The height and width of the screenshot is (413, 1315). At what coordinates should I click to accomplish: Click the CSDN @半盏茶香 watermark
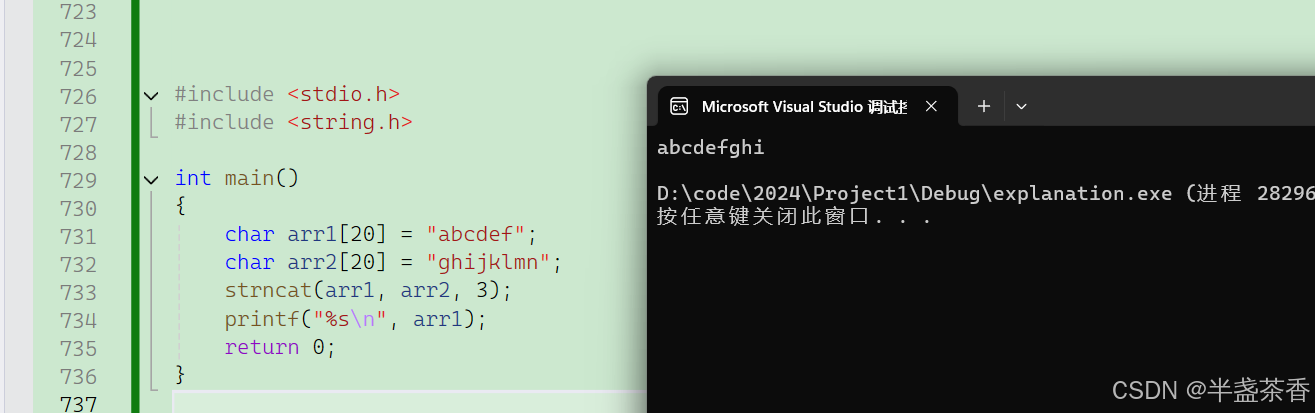pos(1210,390)
